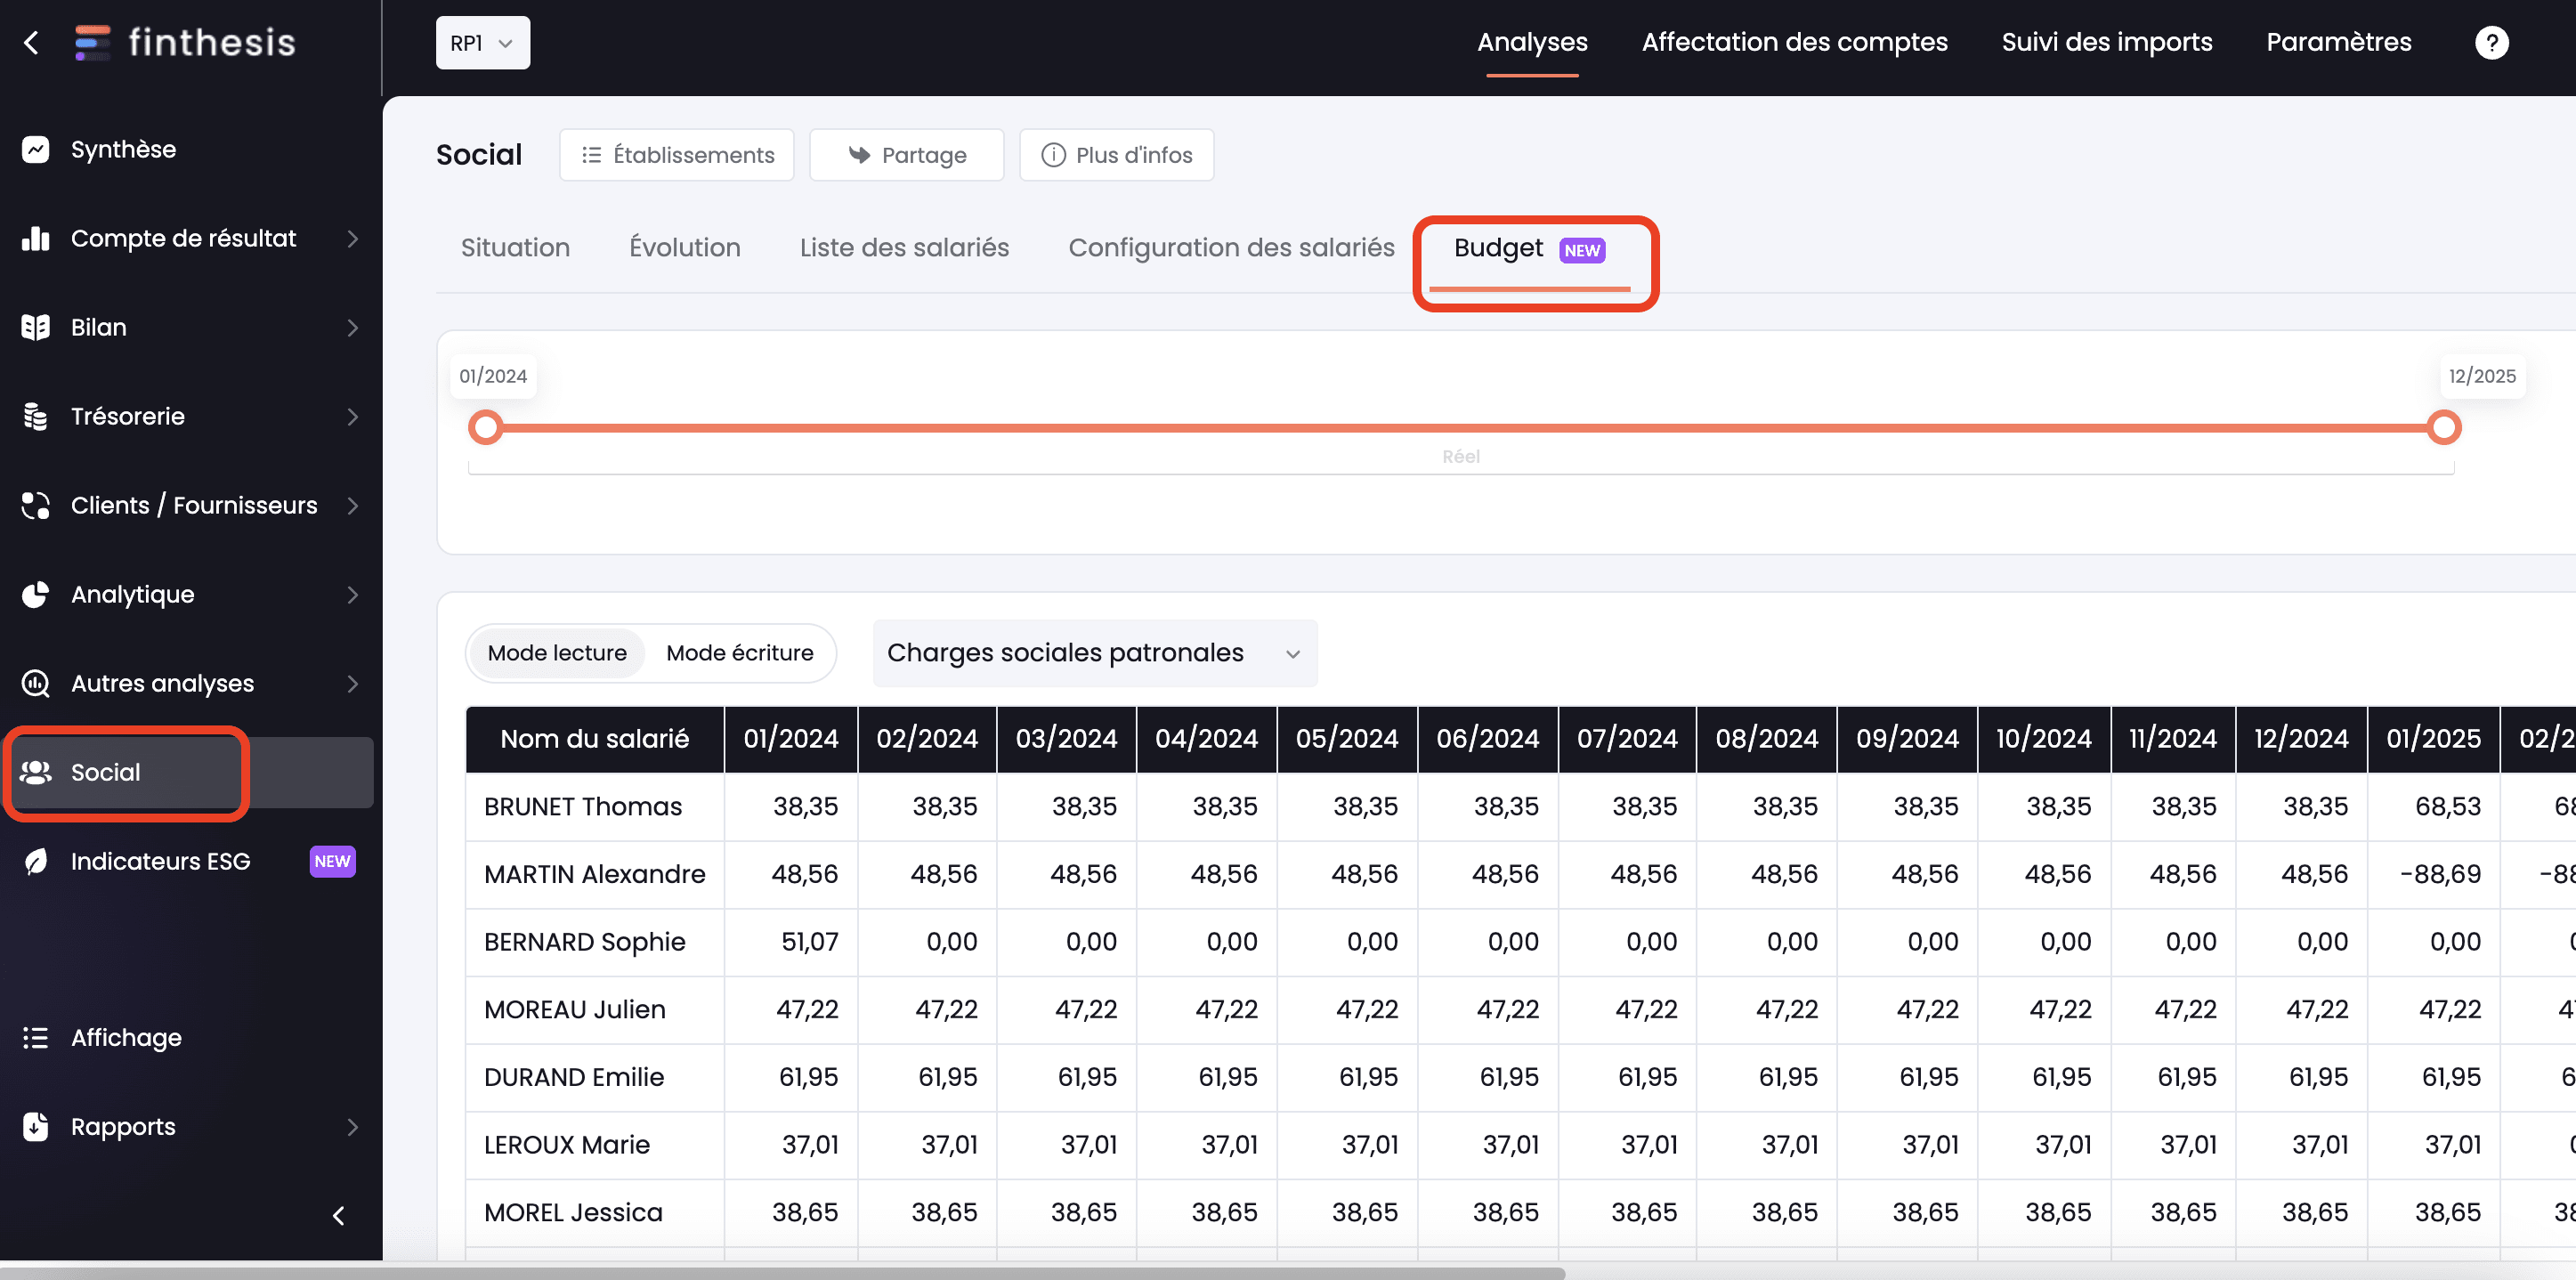Select Mode lecture option
2576x1280 pixels.
click(x=557, y=653)
